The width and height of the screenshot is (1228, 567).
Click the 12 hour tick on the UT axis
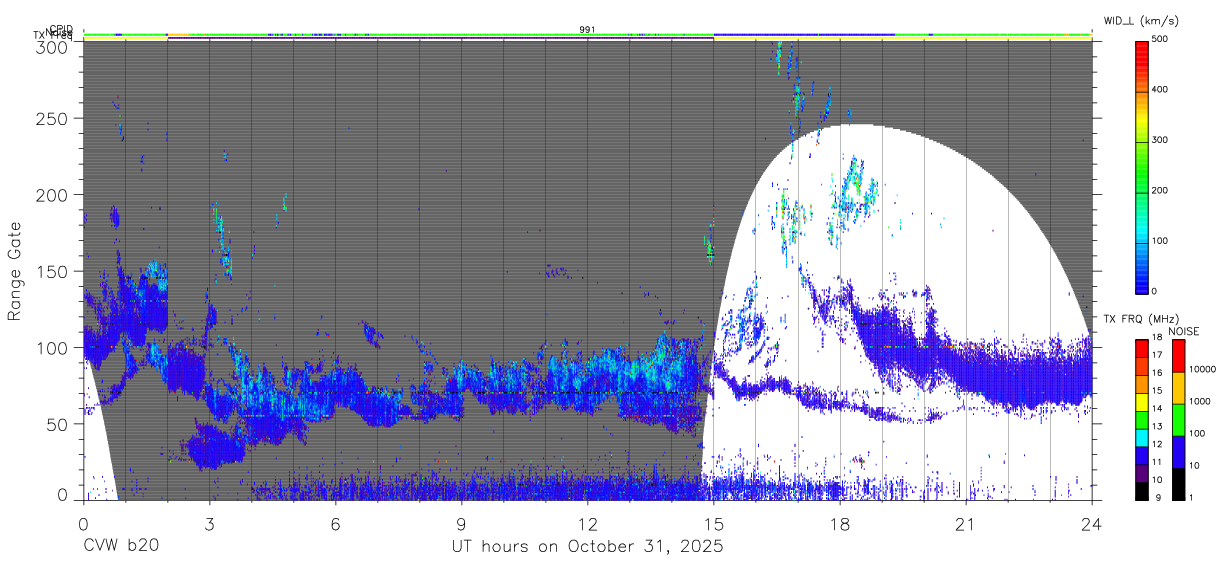(x=587, y=523)
